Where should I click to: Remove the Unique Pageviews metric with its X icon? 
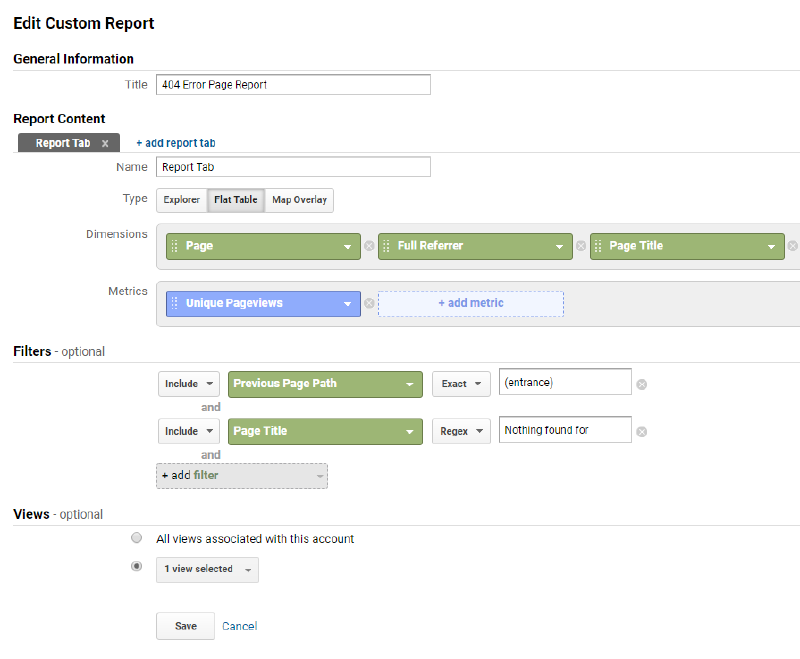point(369,303)
